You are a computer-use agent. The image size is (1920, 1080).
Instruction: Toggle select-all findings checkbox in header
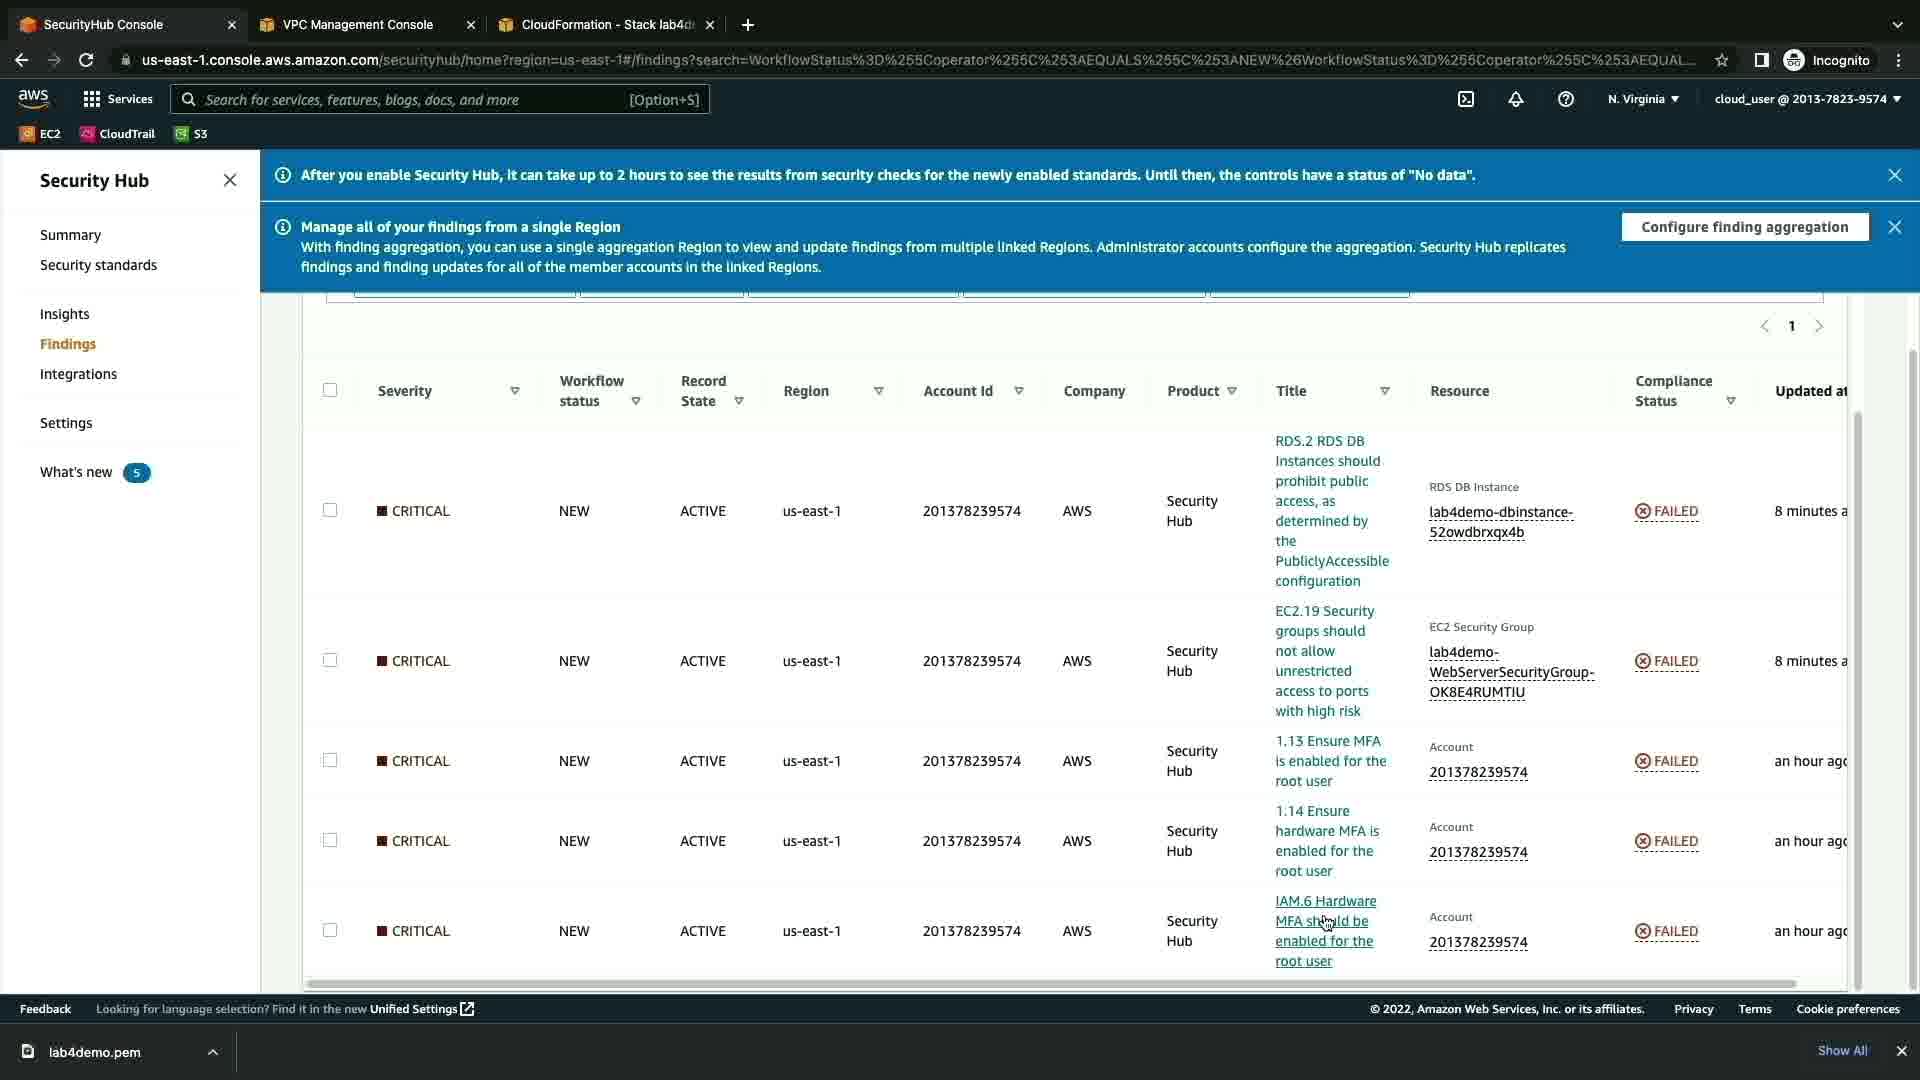(330, 390)
